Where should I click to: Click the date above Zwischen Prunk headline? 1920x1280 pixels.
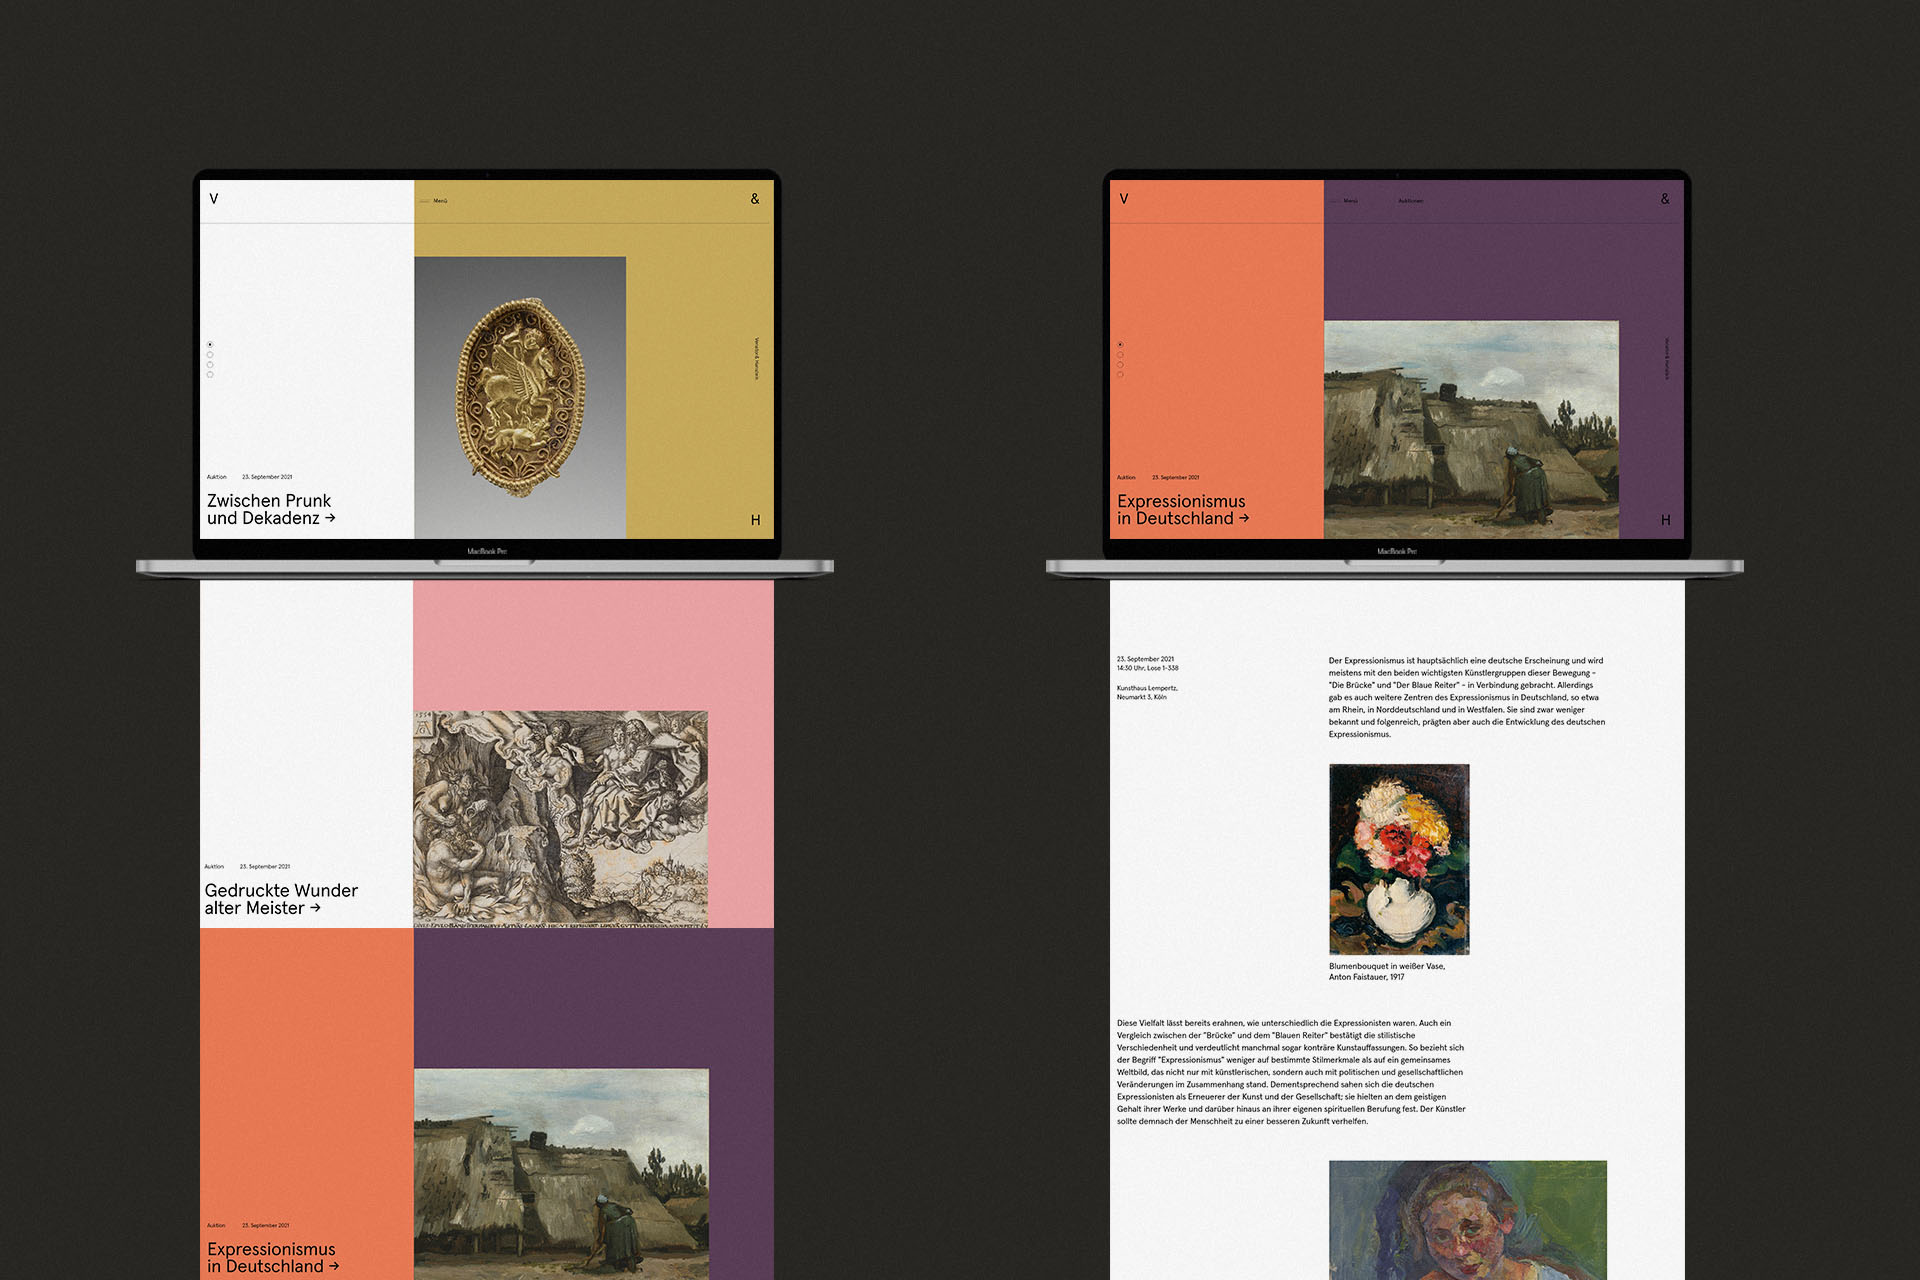(x=267, y=477)
